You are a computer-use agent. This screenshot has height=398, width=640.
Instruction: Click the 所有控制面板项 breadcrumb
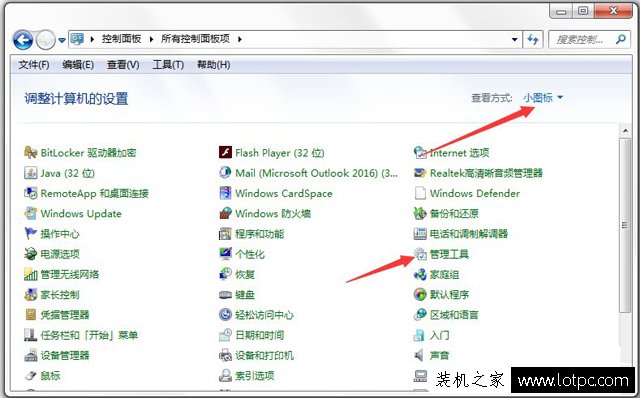[195, 39]
